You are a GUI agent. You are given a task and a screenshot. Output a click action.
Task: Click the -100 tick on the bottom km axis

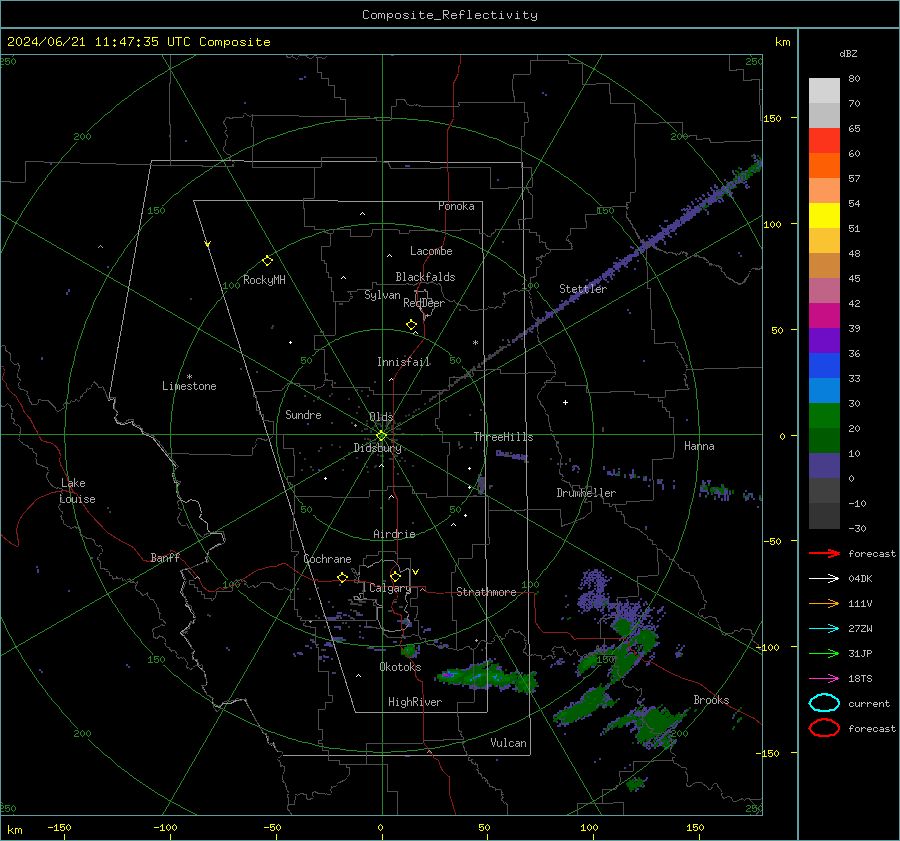click(165, 827)
